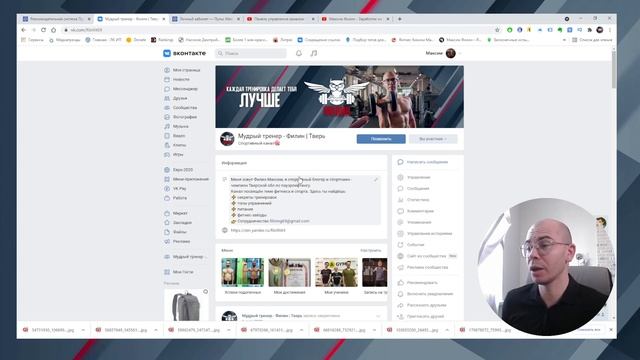Open Моя страница in VK sidebar

click(x=182, y=70)
